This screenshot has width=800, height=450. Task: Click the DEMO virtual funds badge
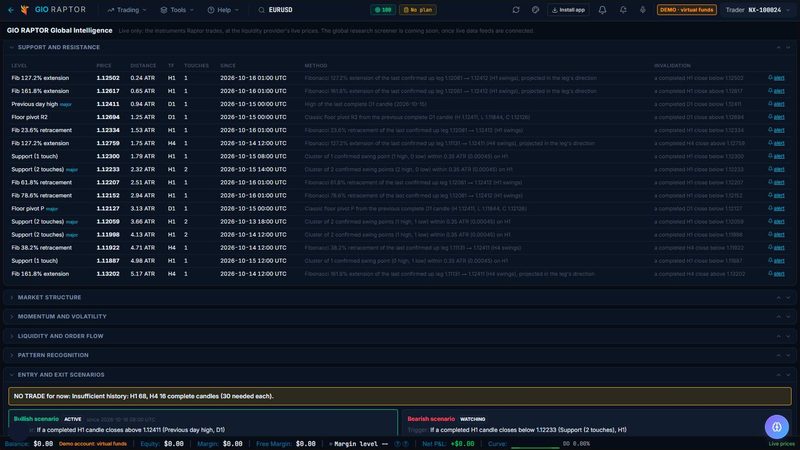(x=686, y=10)
